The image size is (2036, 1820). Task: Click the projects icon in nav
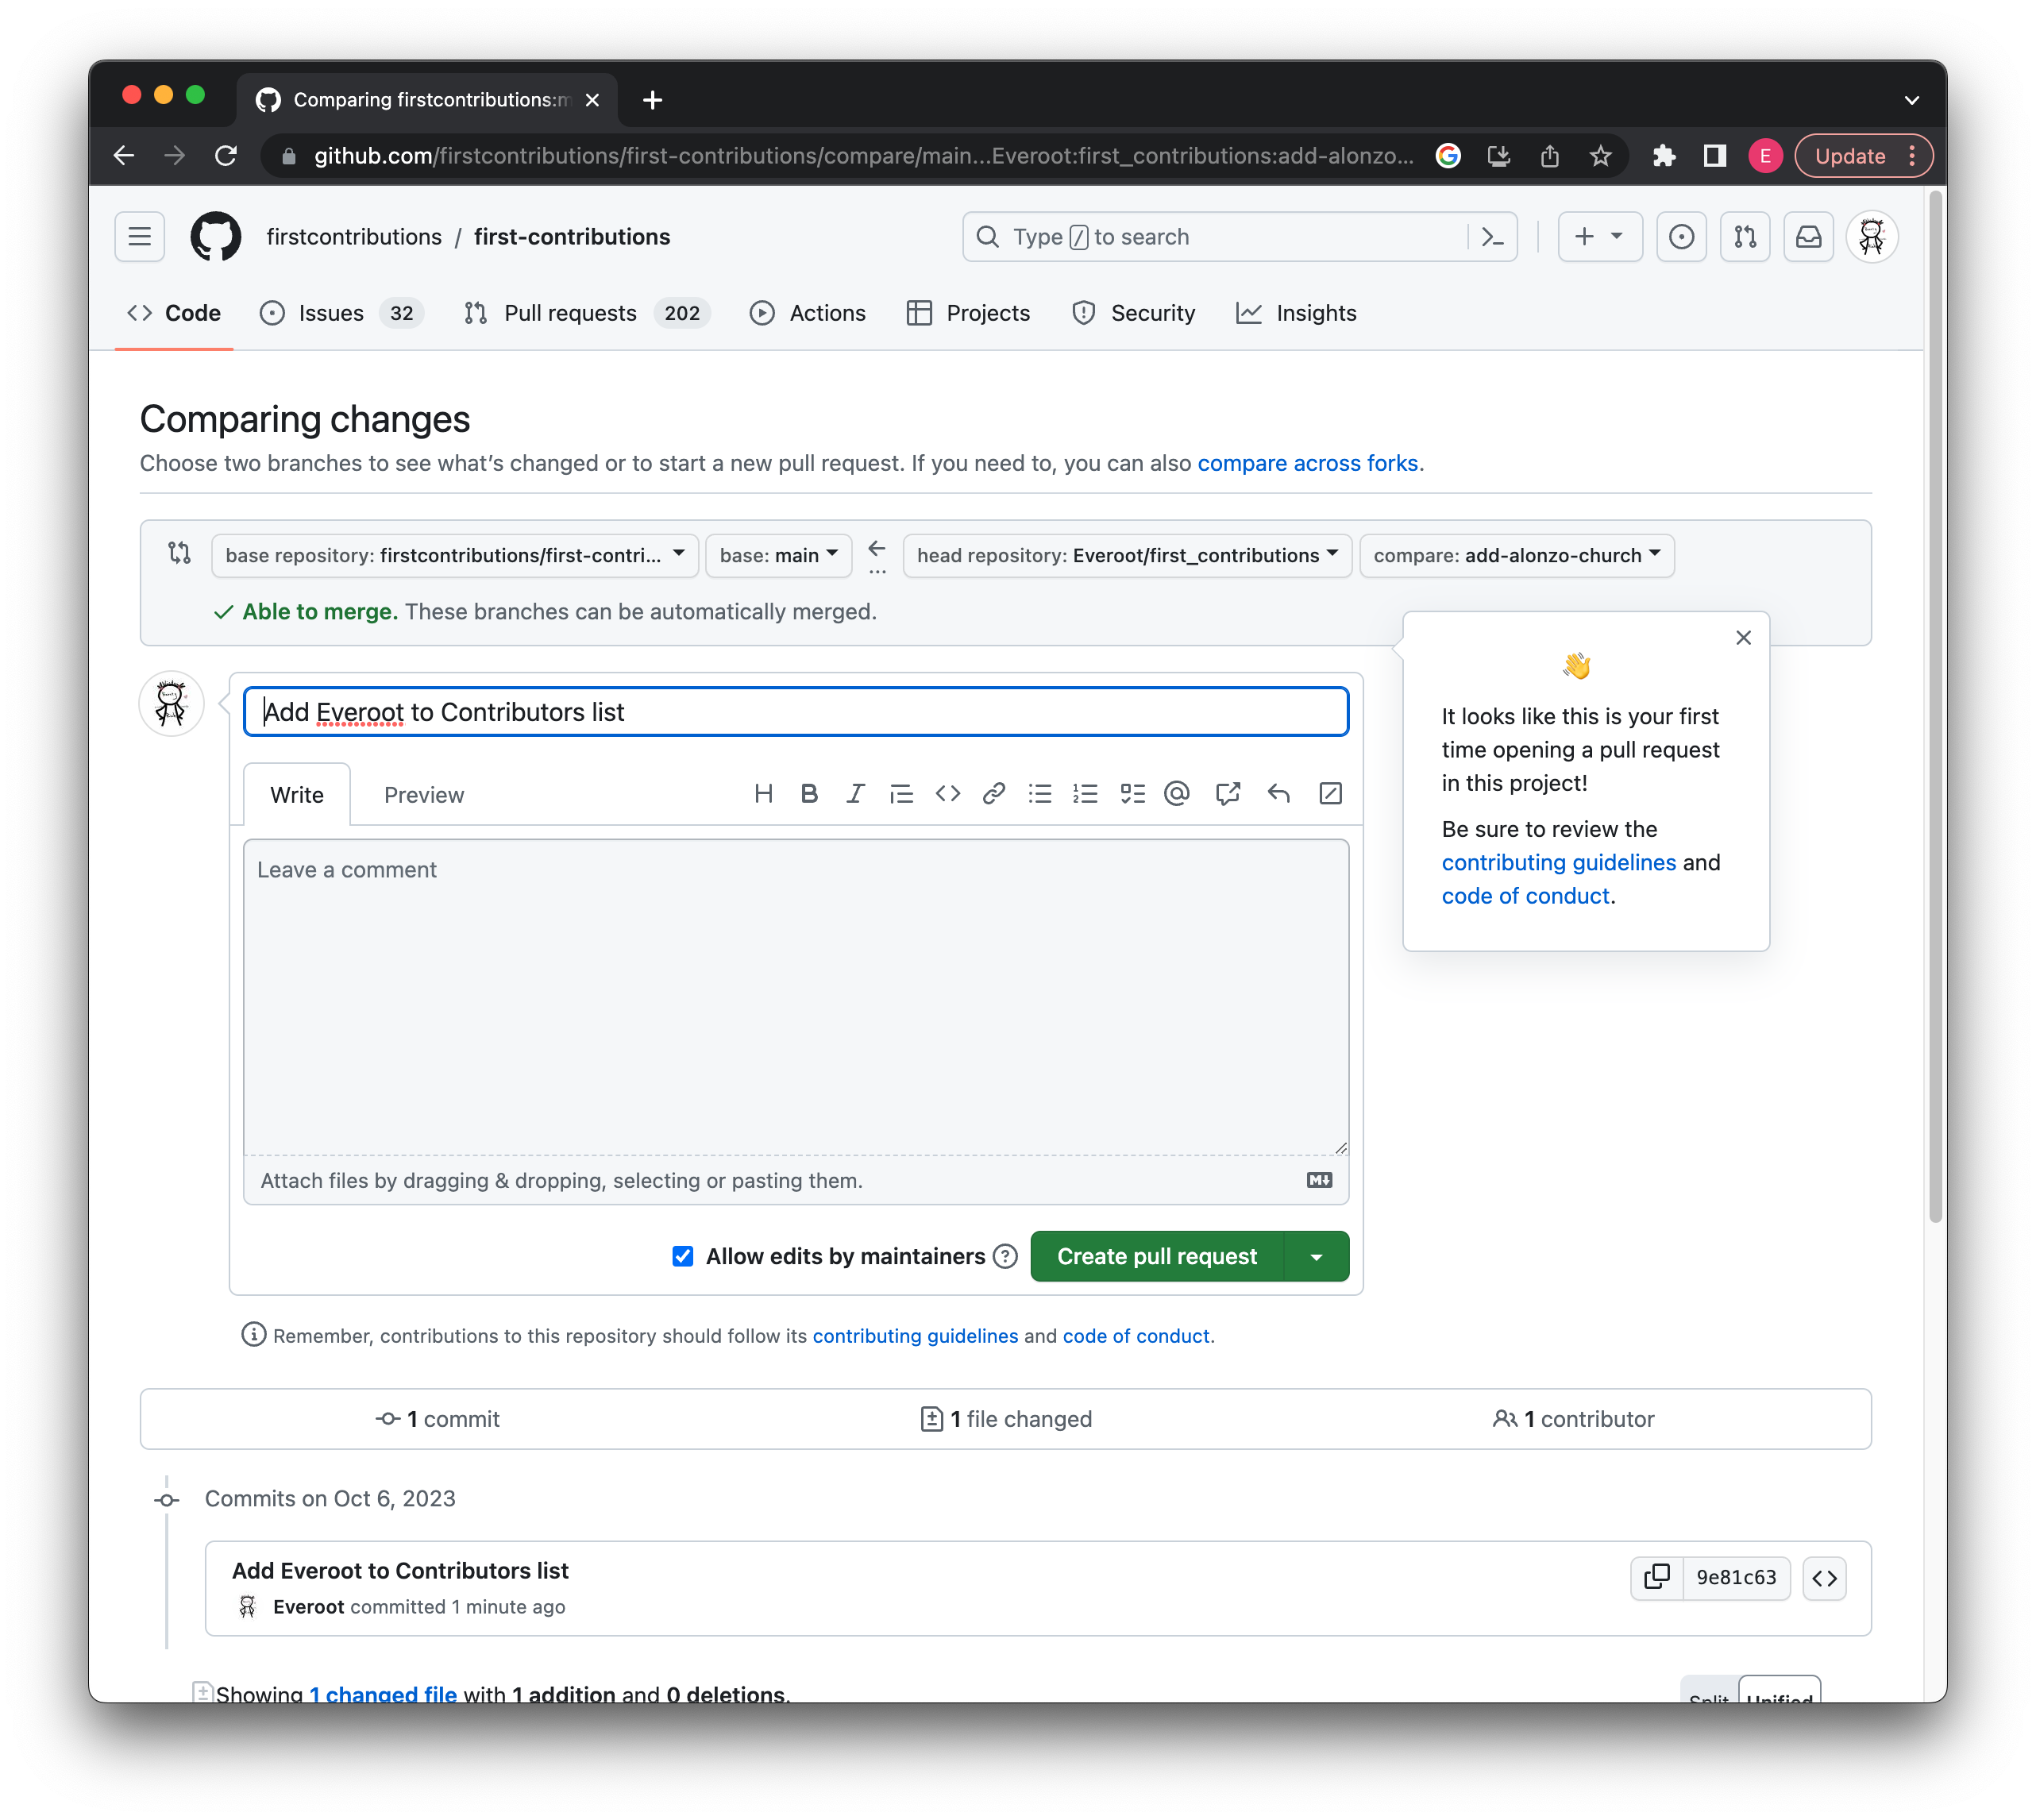pyautogui.click(x=916, y=313)
